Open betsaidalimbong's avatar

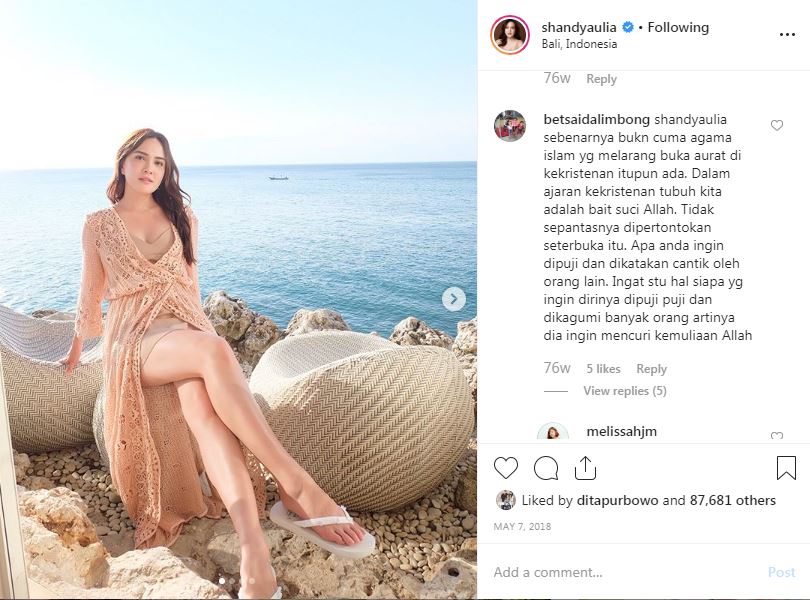[x=510, y=125]
